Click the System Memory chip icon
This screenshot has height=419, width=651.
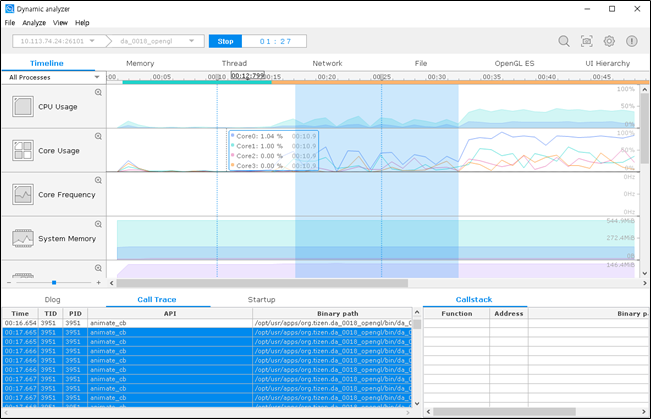(x=22, y=239)
